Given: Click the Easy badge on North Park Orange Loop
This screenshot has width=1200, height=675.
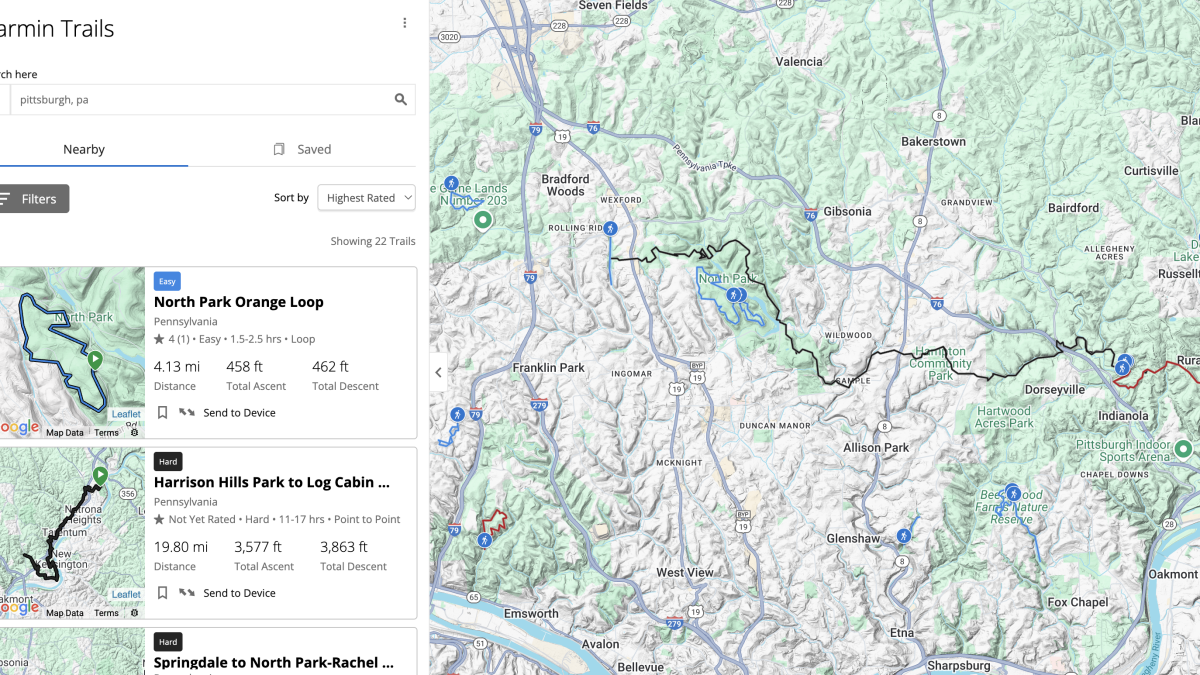Looking at the screenshot, I should click(167, 281).
